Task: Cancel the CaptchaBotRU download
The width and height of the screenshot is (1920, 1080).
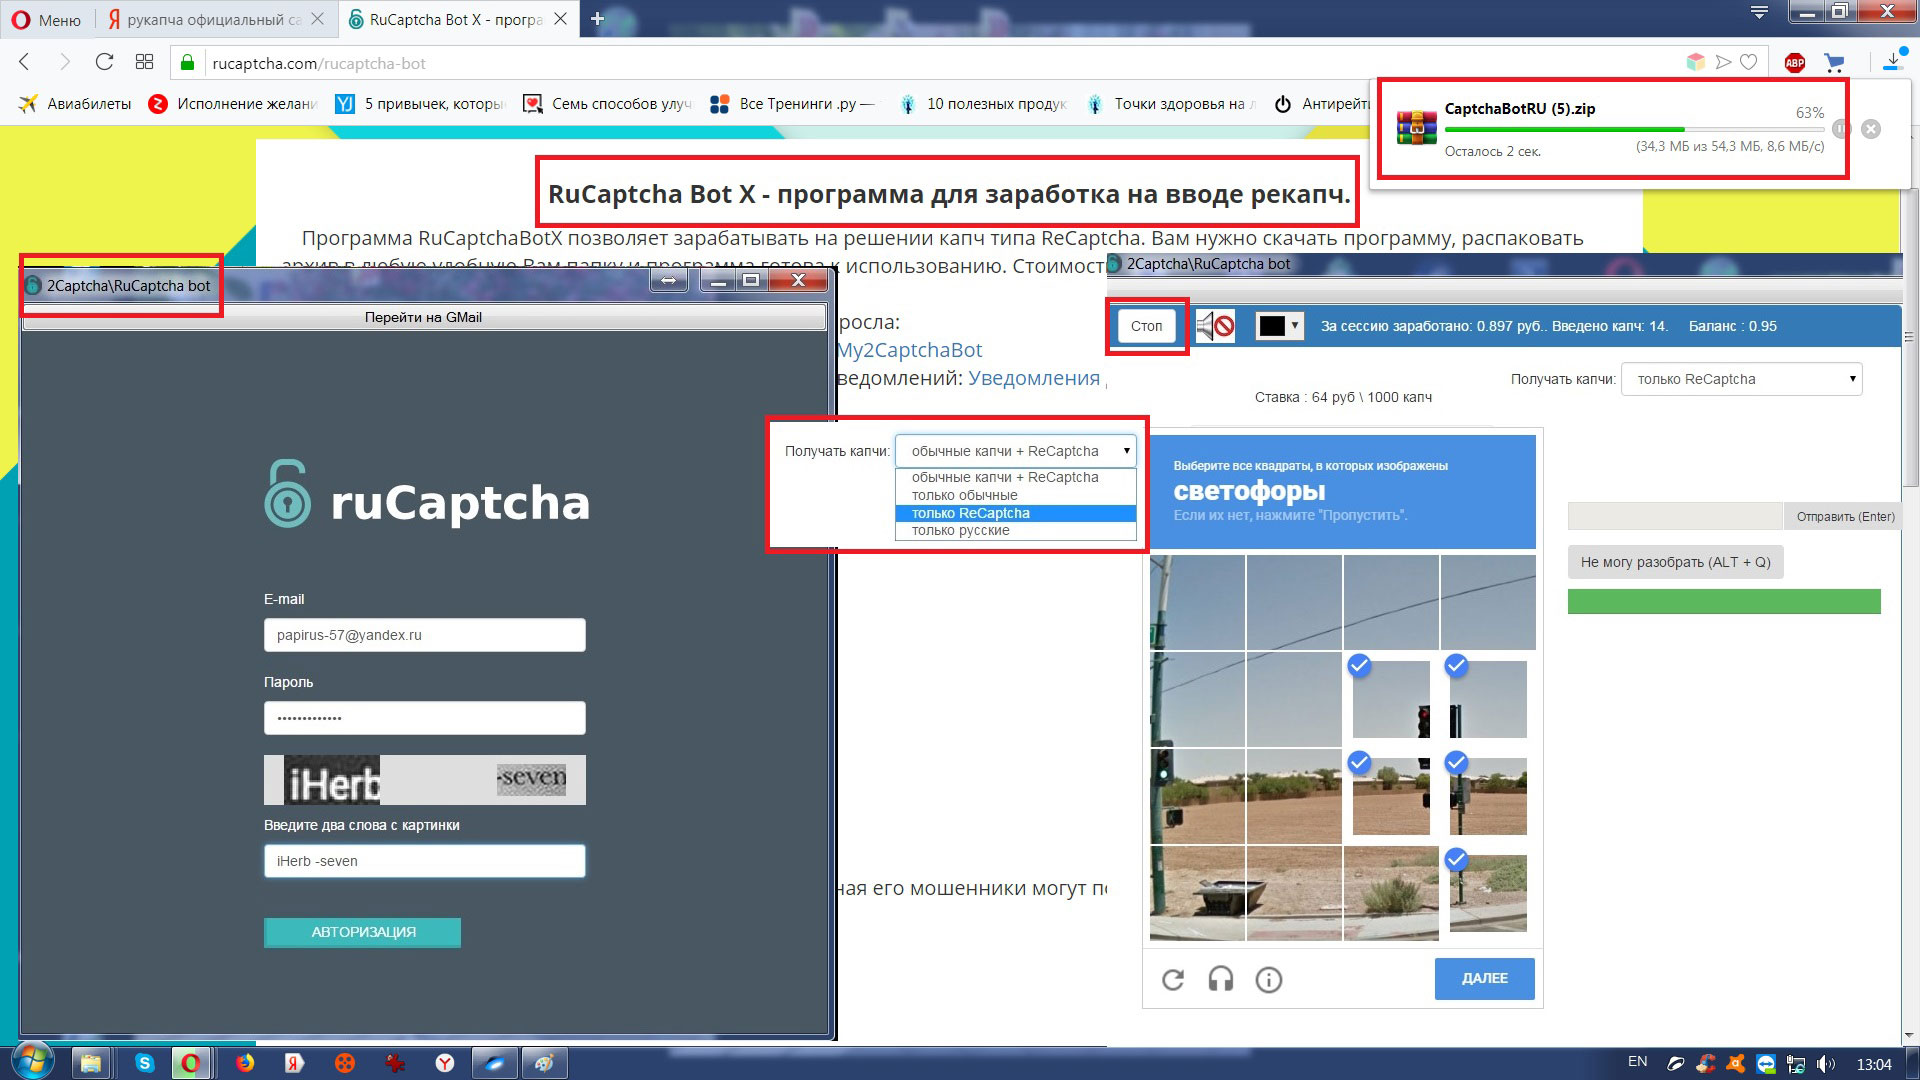Action: (x=1871, y=129)
